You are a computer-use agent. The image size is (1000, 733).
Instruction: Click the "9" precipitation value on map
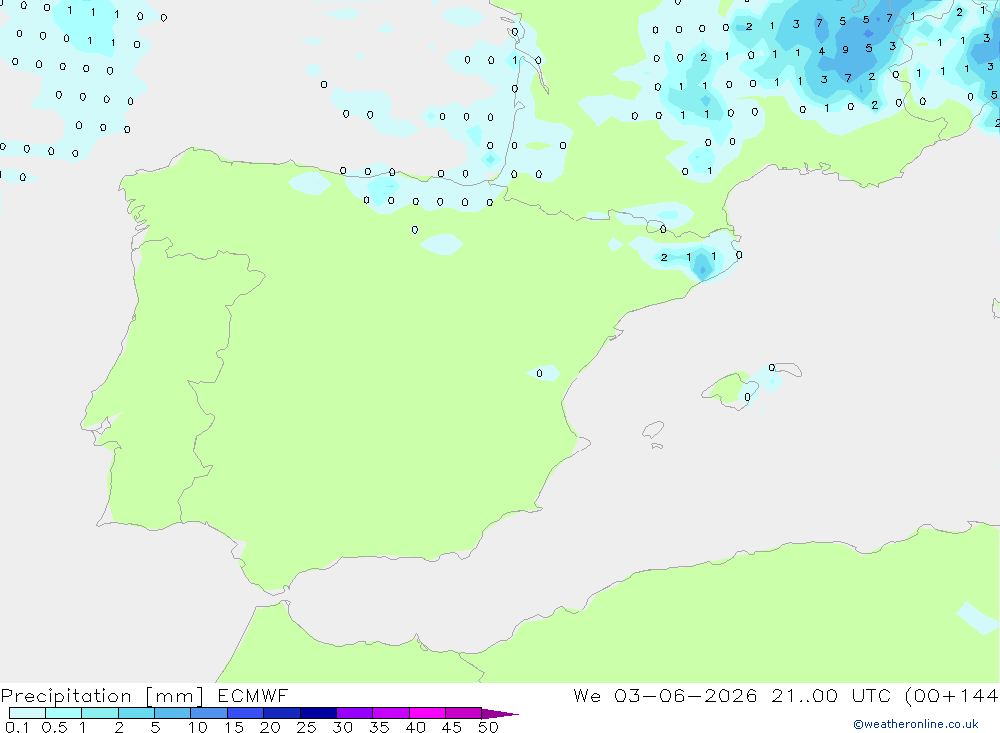click(845, 49)
